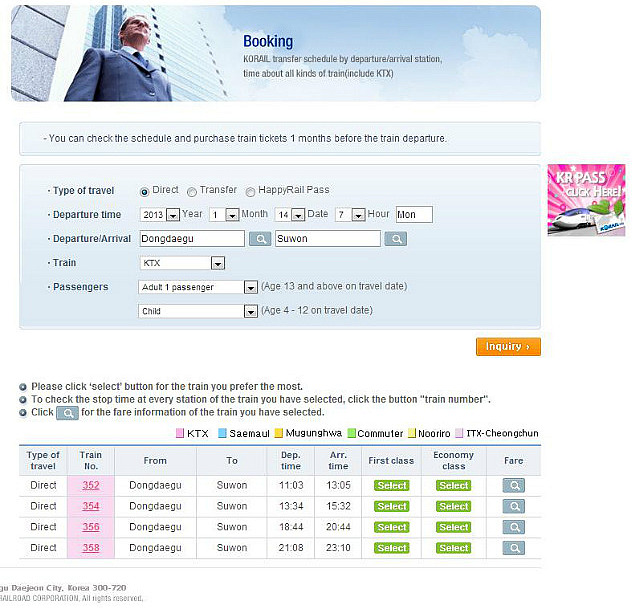Image resolution: width=640 pixels, height=608 pixels.
Task: Select First class for train 354
Action: coord(391,506)
